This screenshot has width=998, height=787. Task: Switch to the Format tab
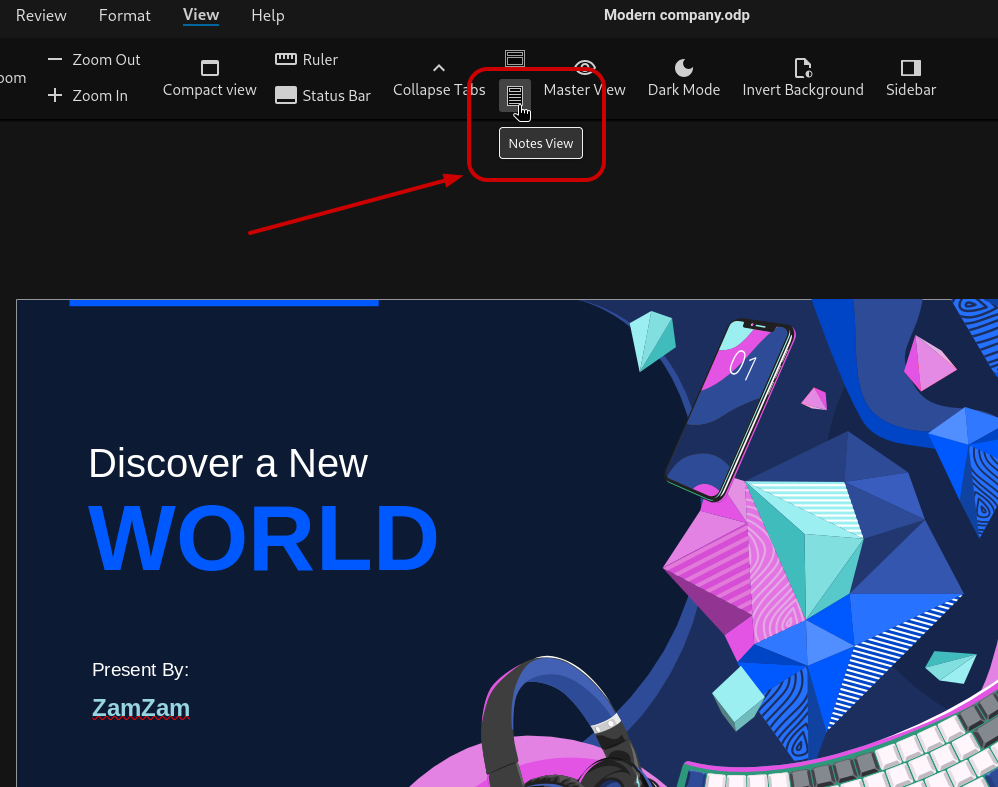point(125,15)
